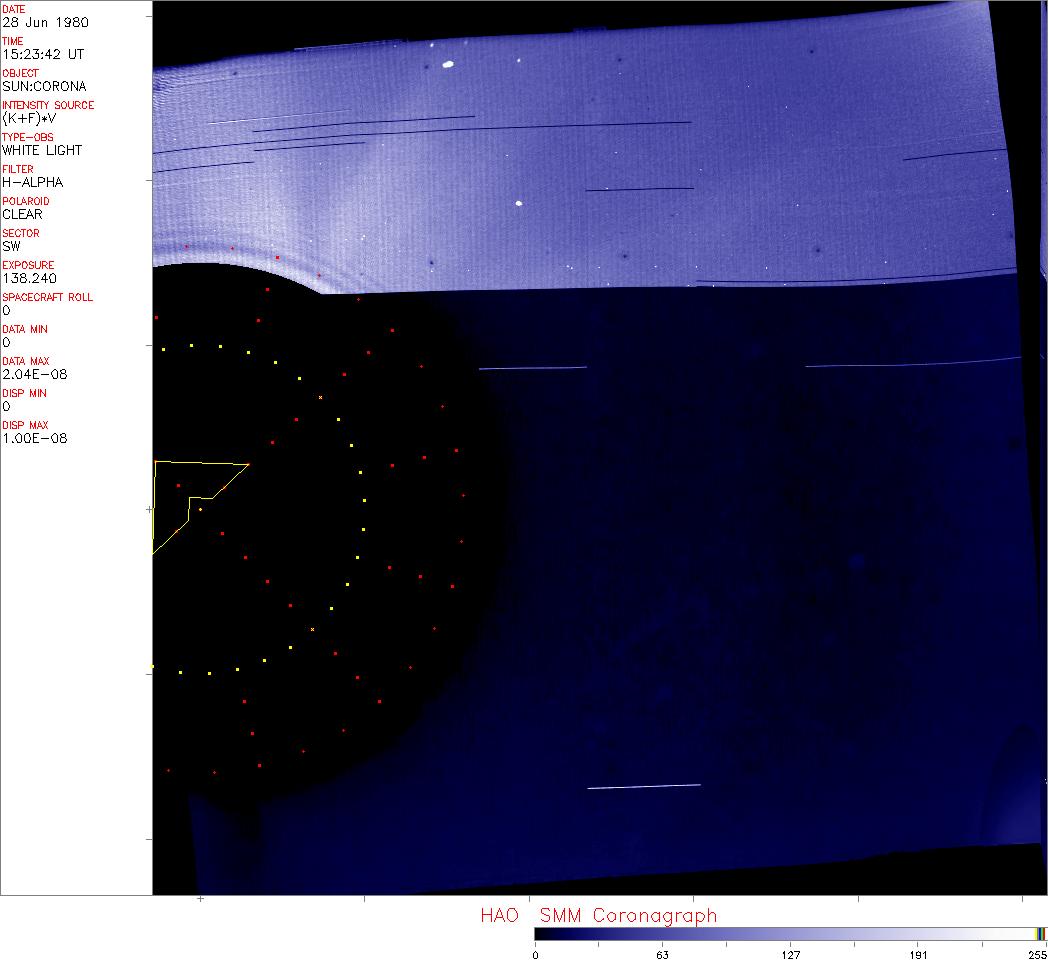The image size is (1048, 960).
Task: Select the yellow-and-blue striped end of the color bar
Action: coord(1040,933)
